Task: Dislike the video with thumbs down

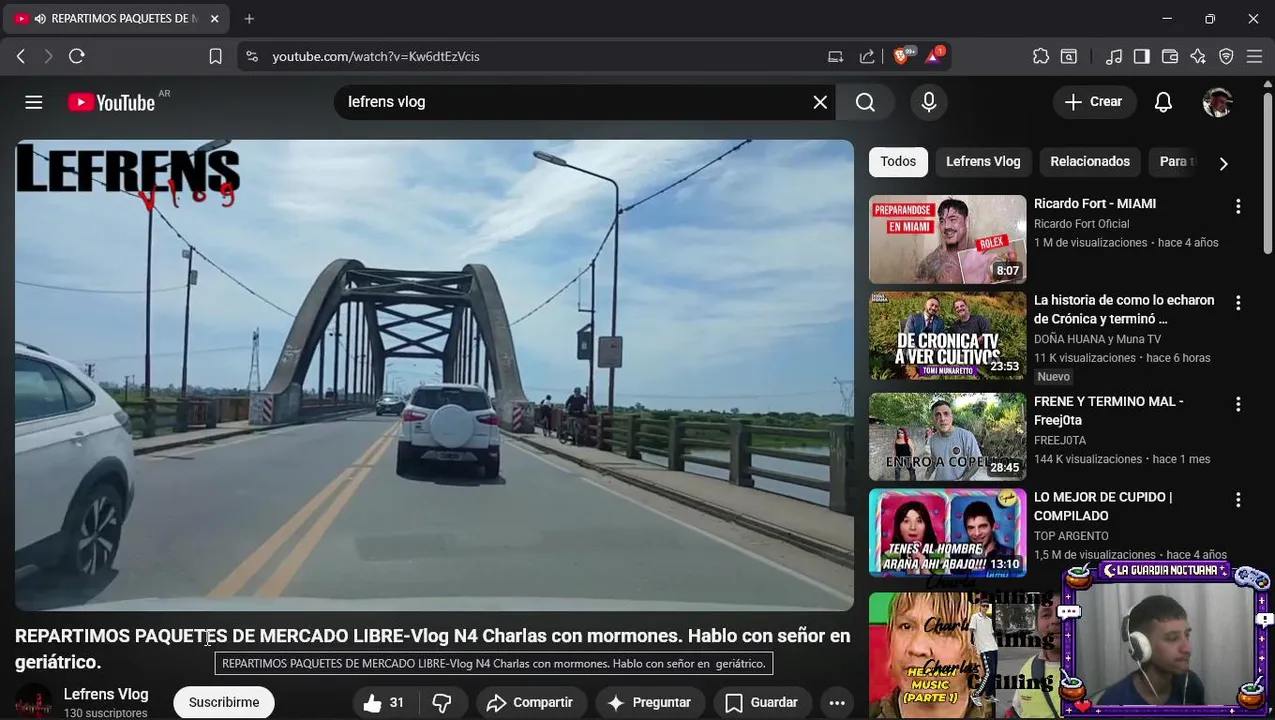Action: tap(442, 703)
